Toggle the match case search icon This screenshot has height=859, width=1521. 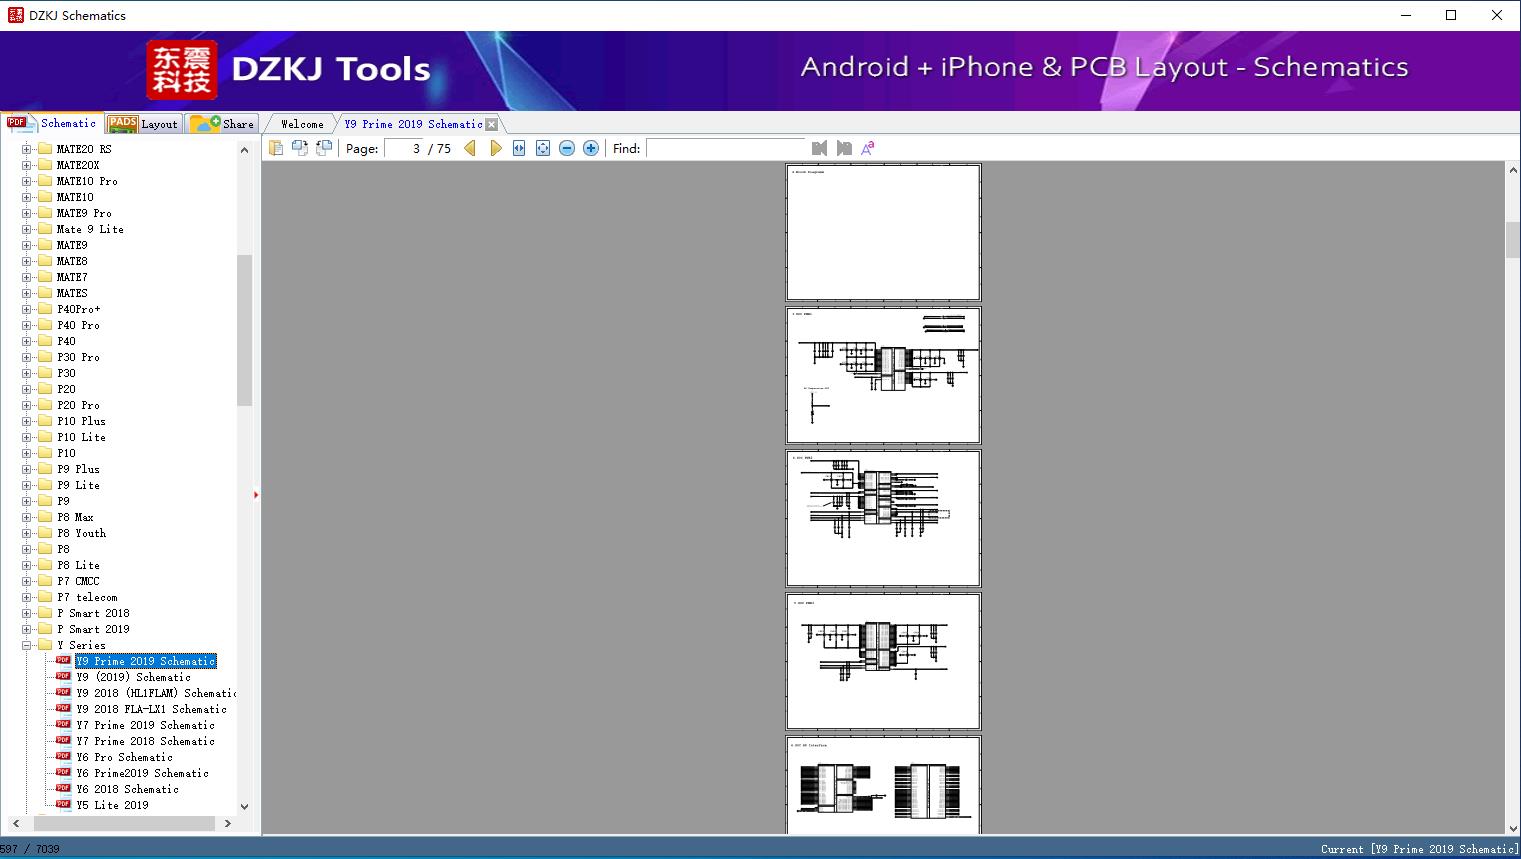(x=867, y=148)
